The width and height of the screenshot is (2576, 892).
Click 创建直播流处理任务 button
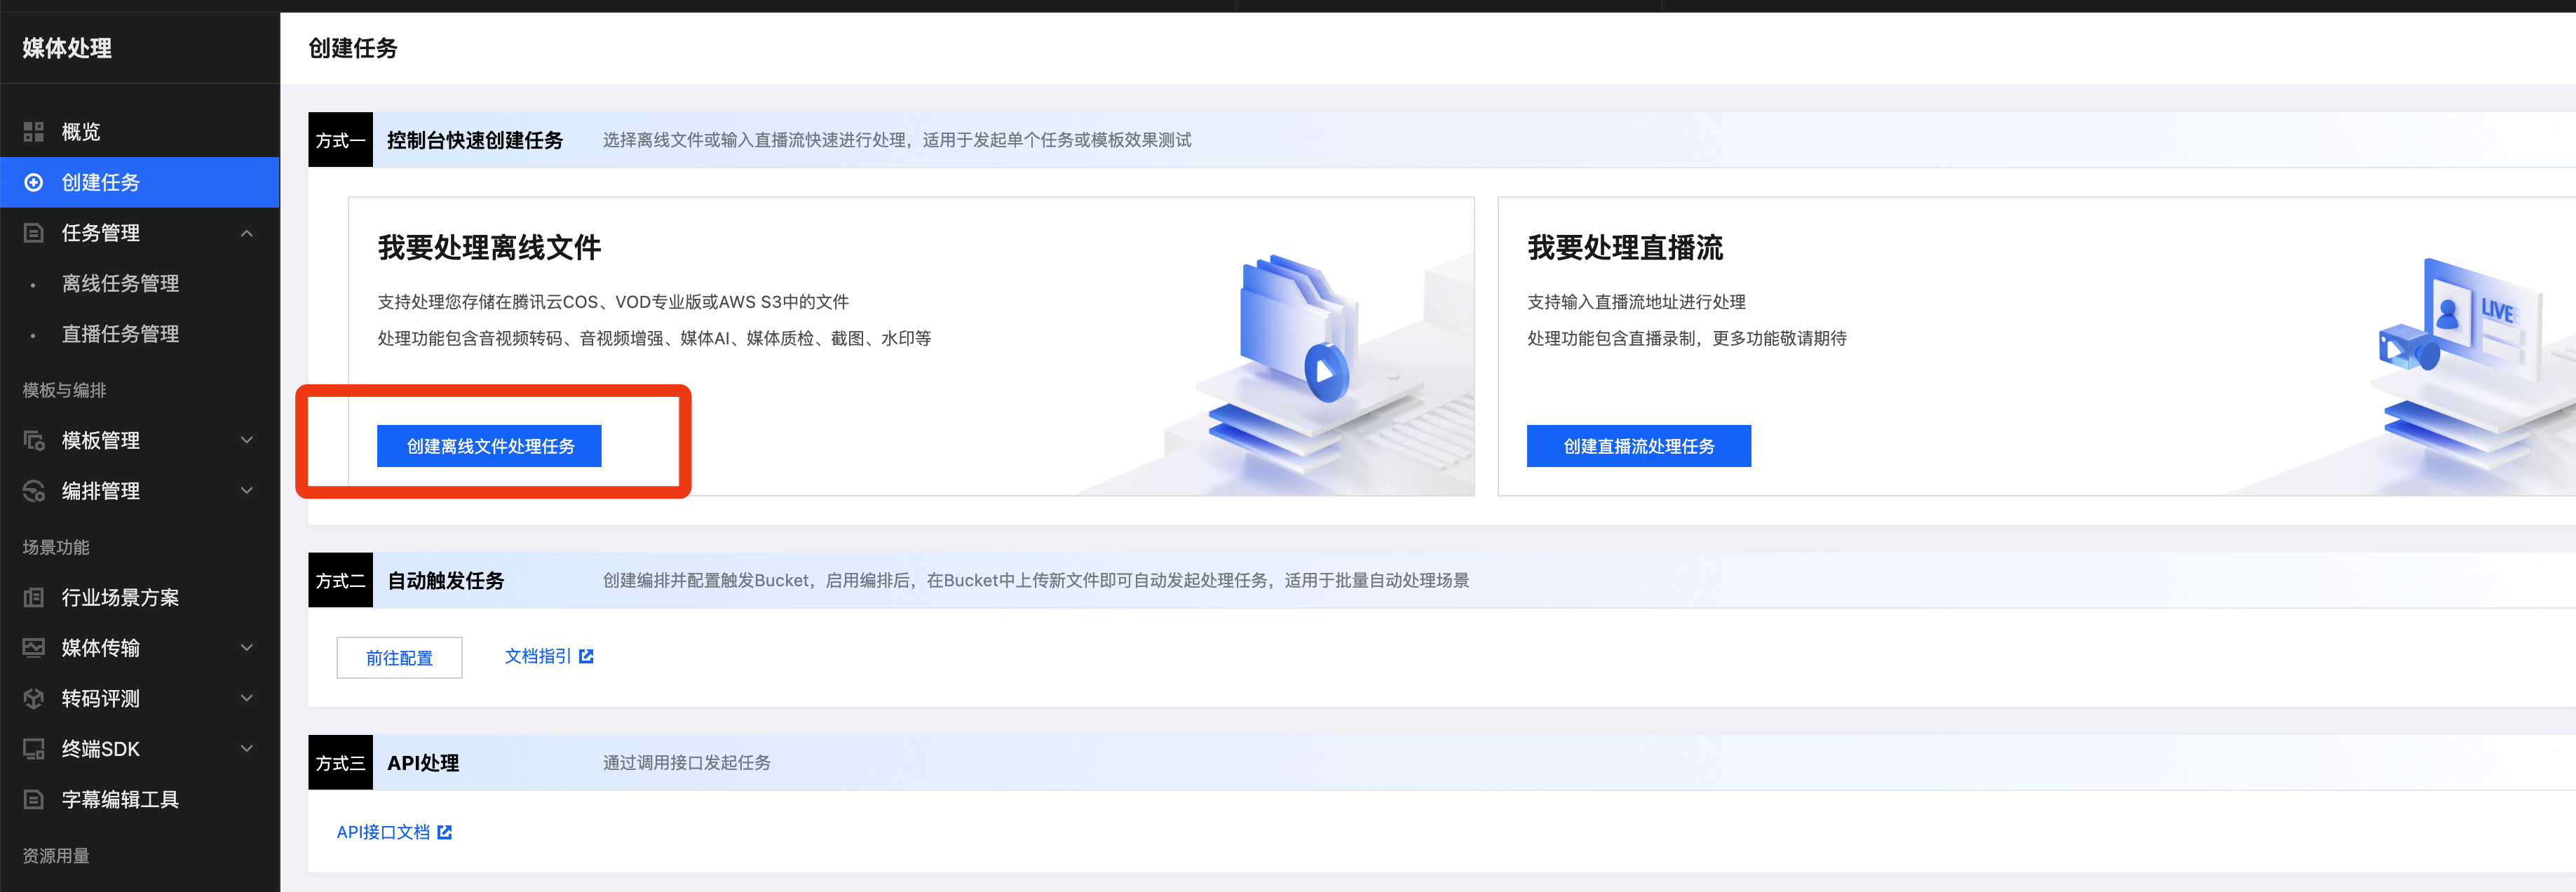[1638, 446]
